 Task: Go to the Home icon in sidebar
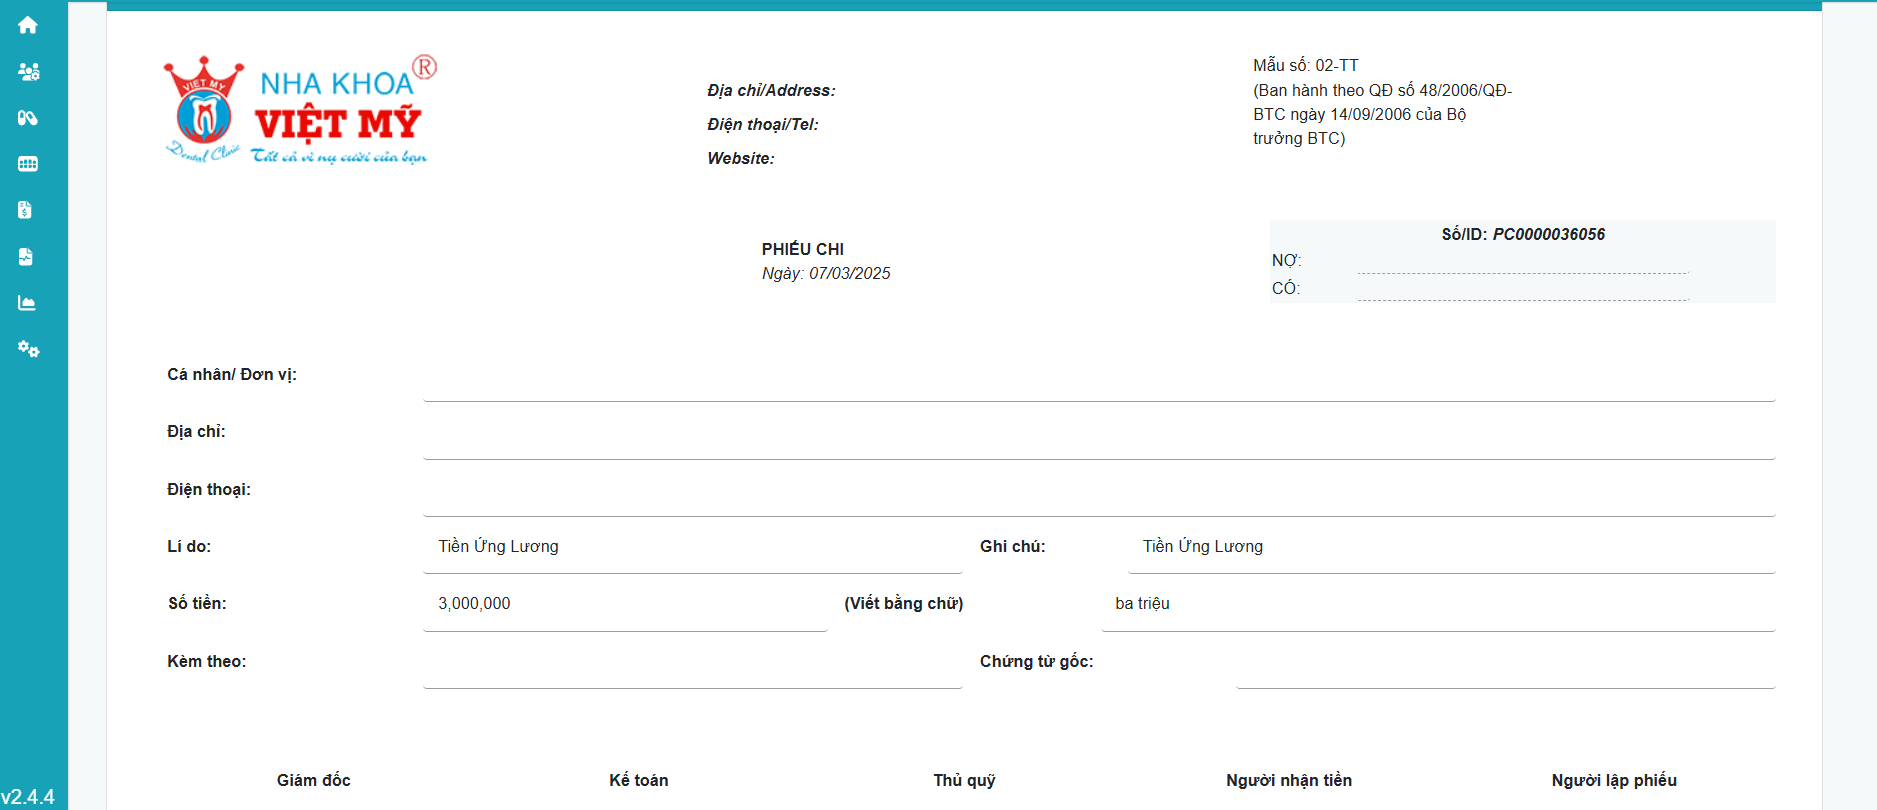pos(28,25)
